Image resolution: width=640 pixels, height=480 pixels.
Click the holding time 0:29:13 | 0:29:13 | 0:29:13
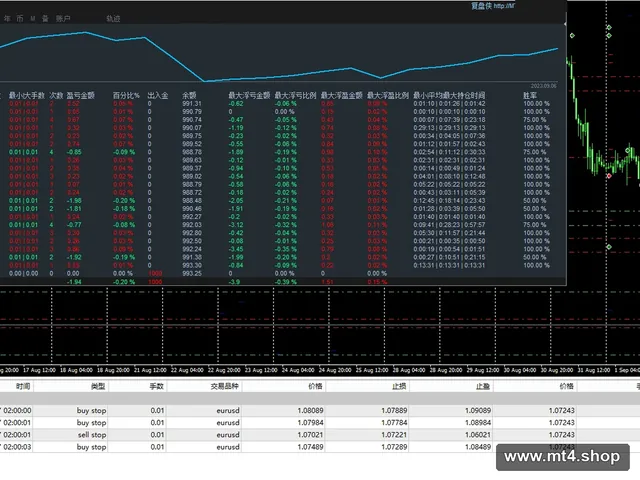tap(449, 128)
